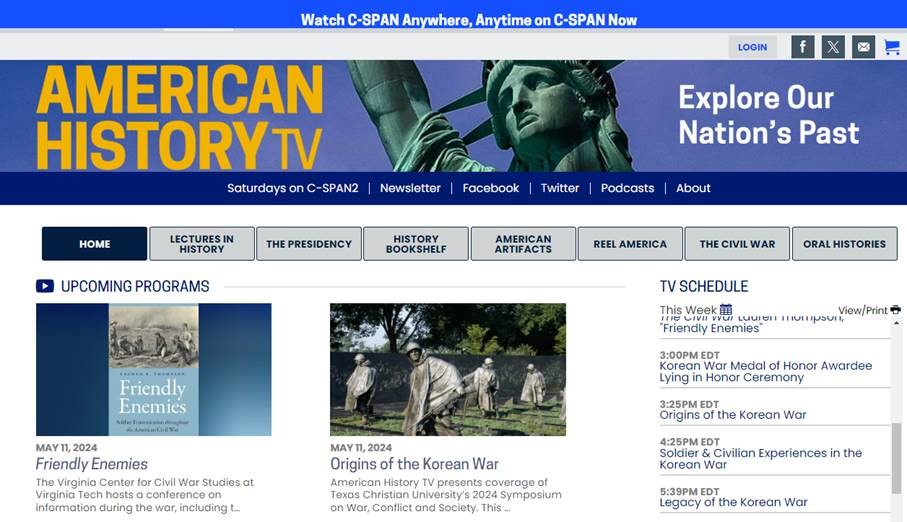The image size is (907, 522).
Task: Open Legacy of the Korean War listing
Action: [733, 502]
